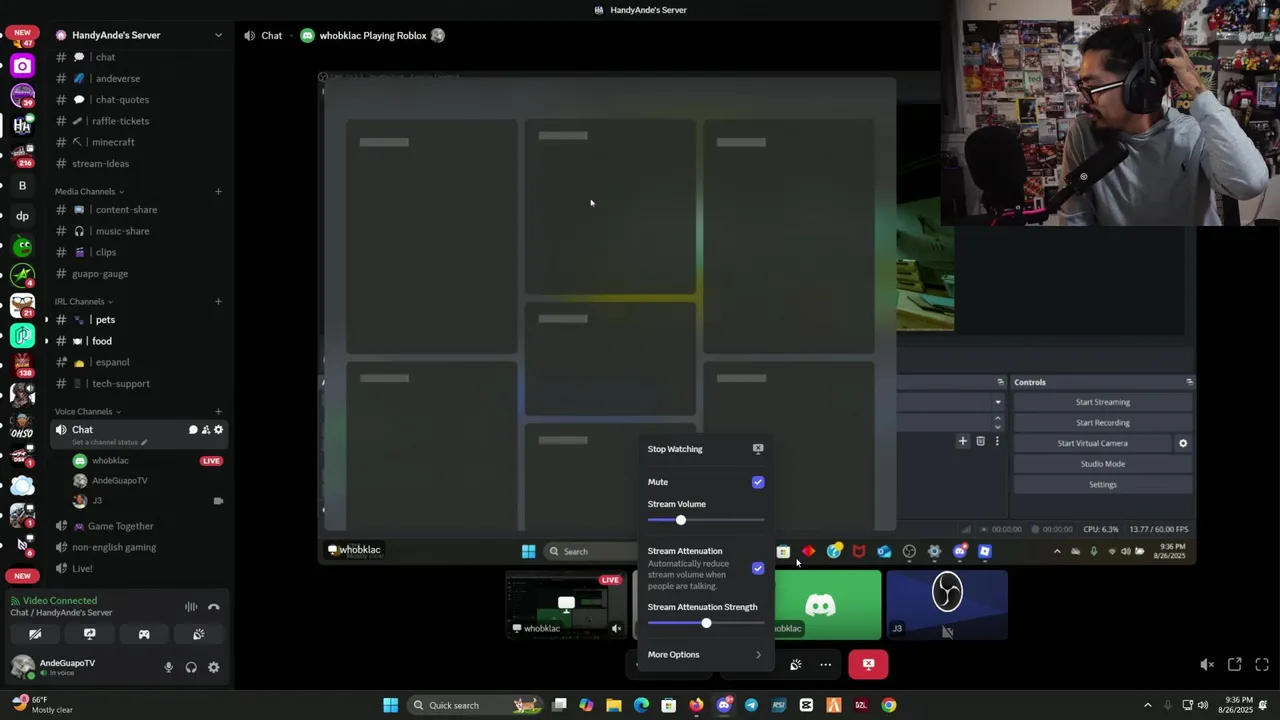
Task: Open Firefox from the taskbar
Action: (x=696, y=705)
